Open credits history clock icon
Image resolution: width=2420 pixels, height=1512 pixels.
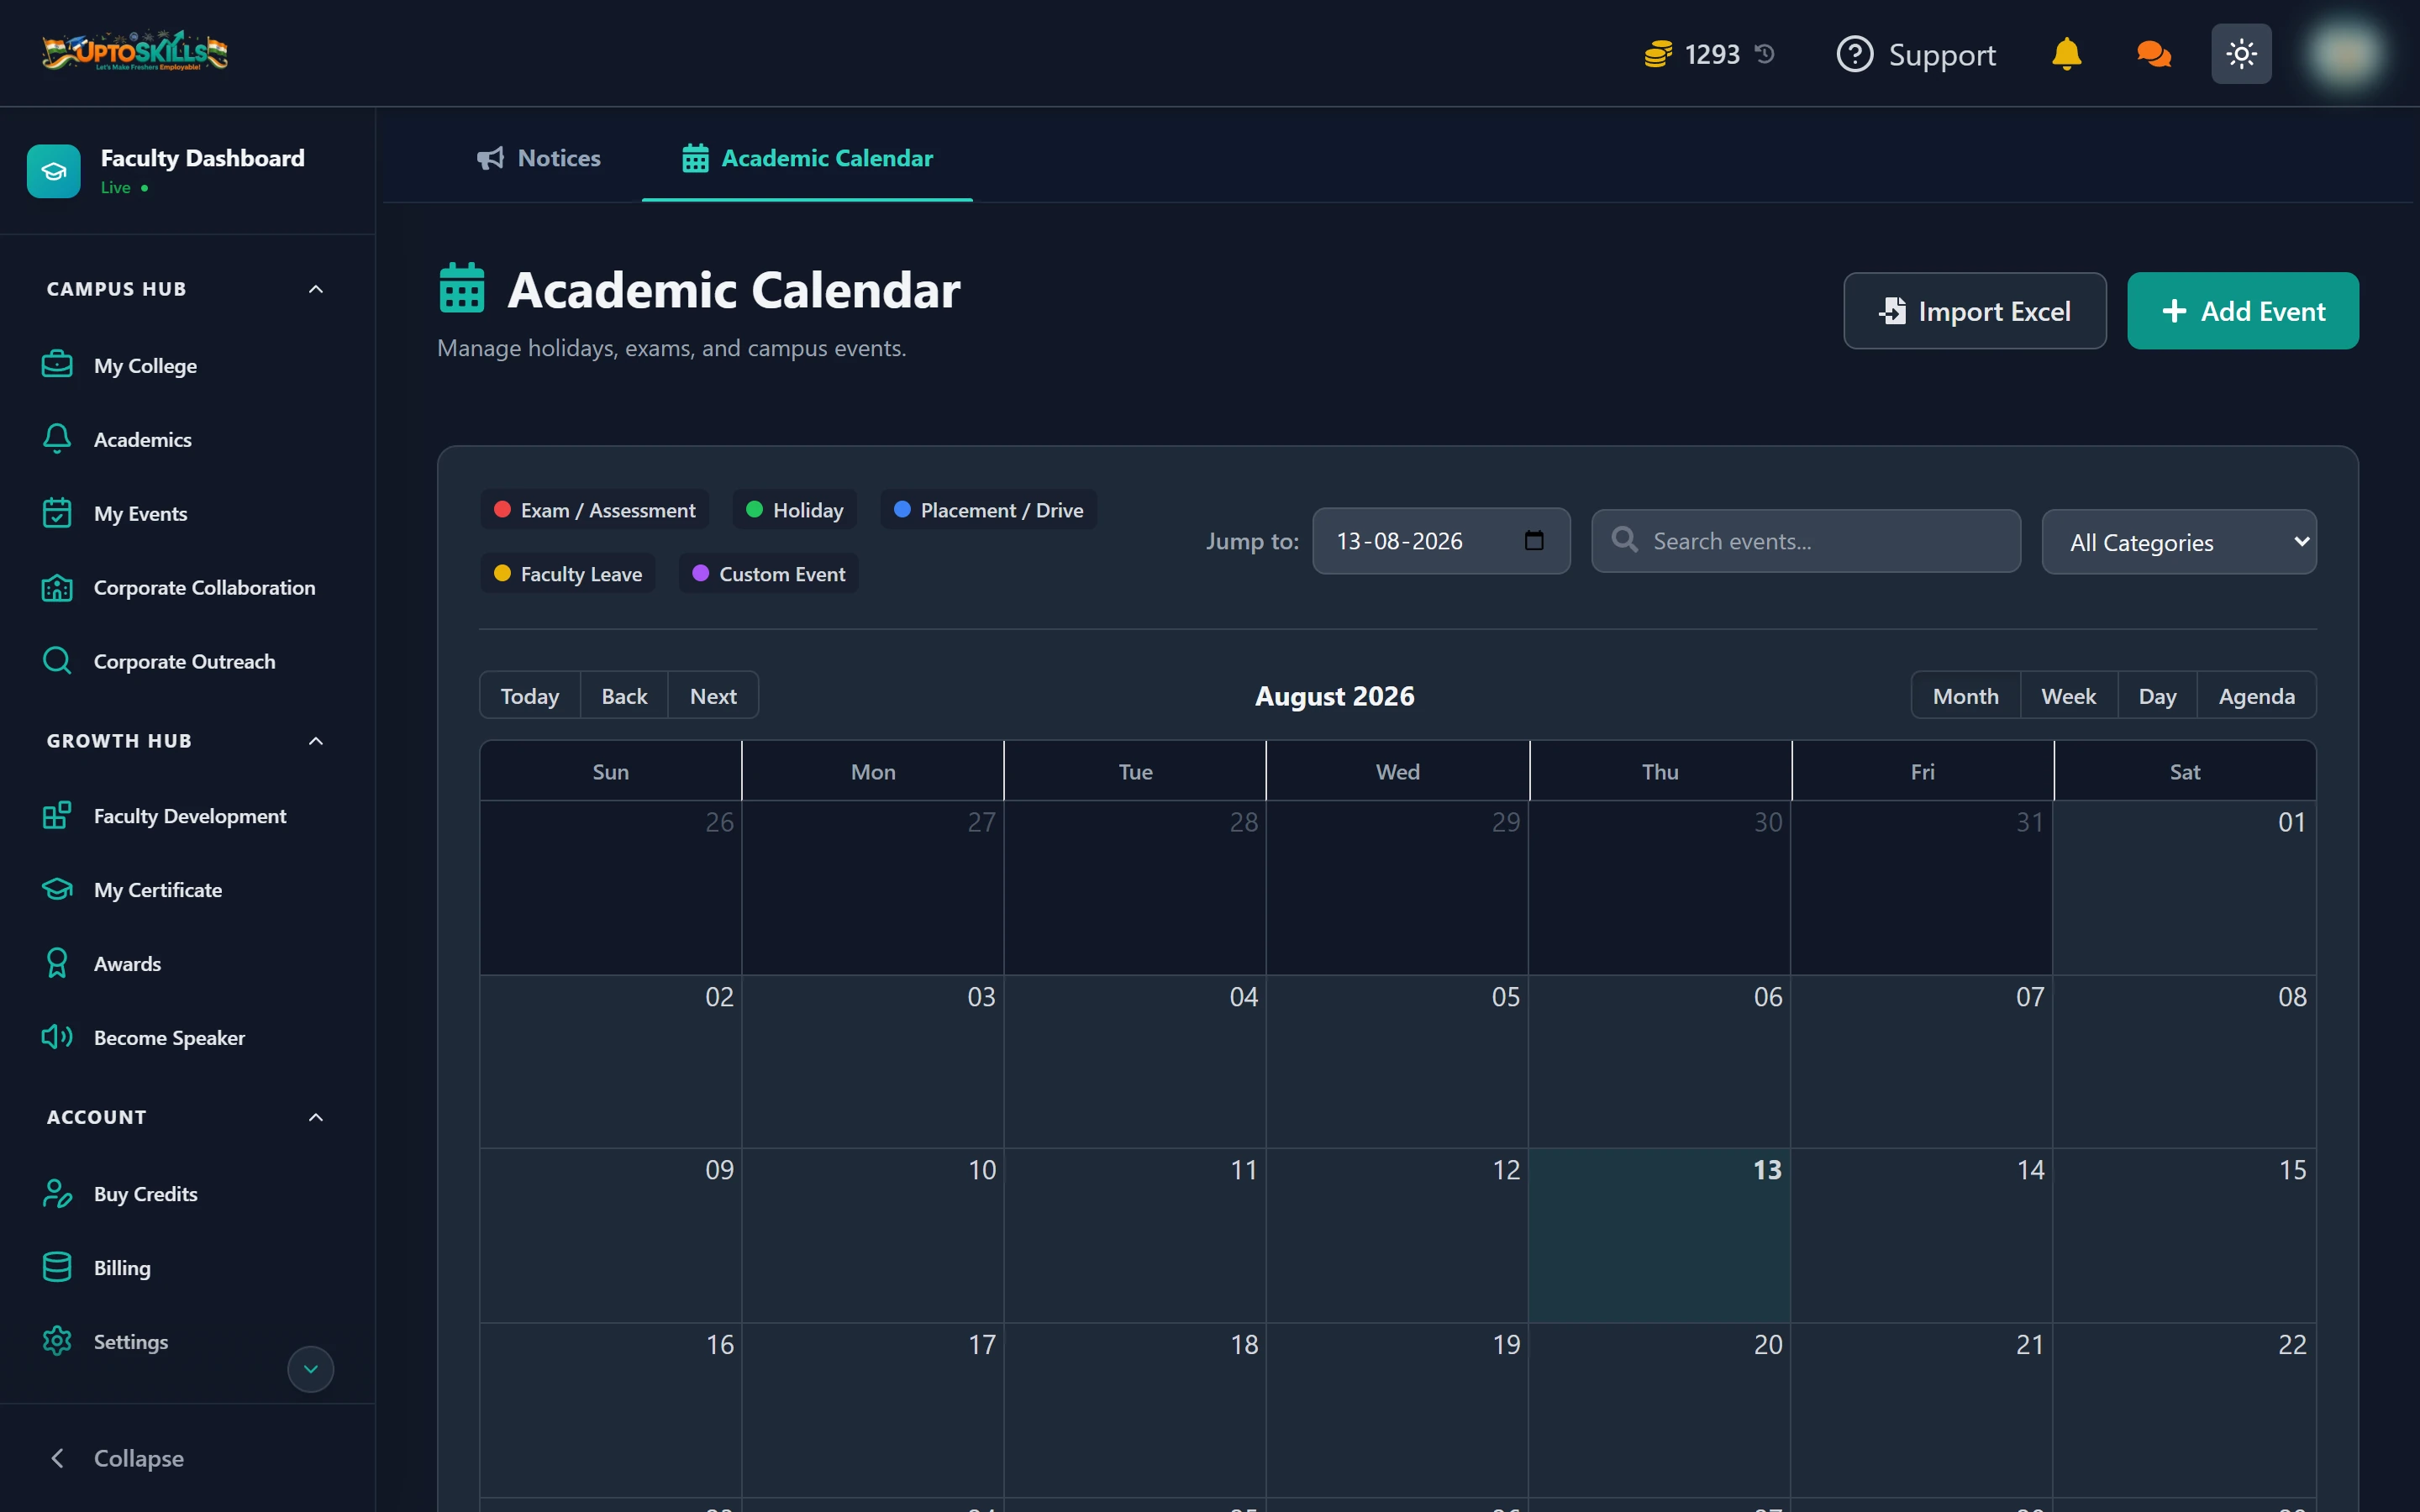1765,53
